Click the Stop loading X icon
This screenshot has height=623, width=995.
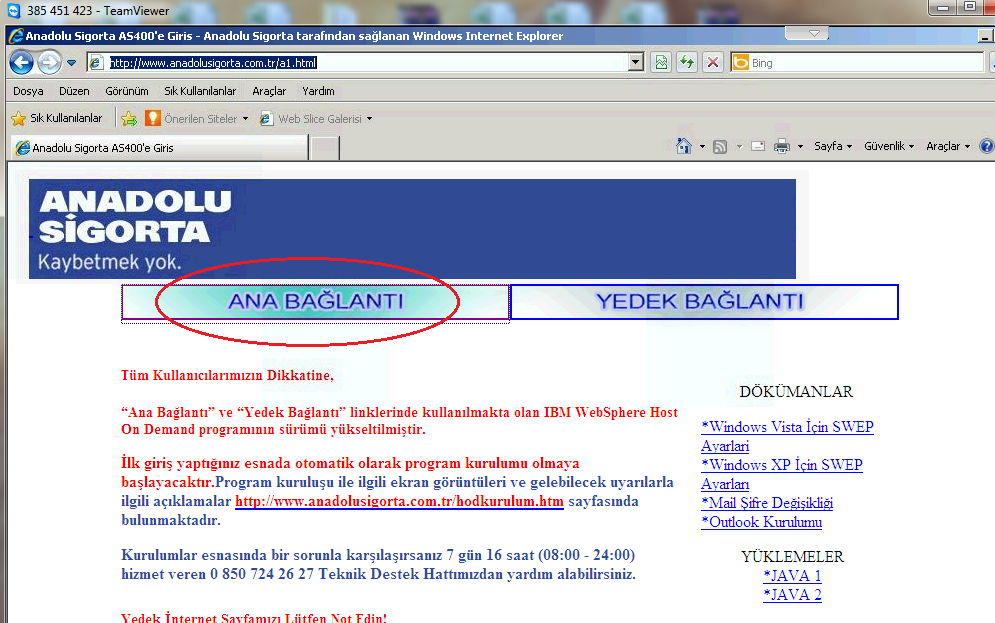(712, 63)
